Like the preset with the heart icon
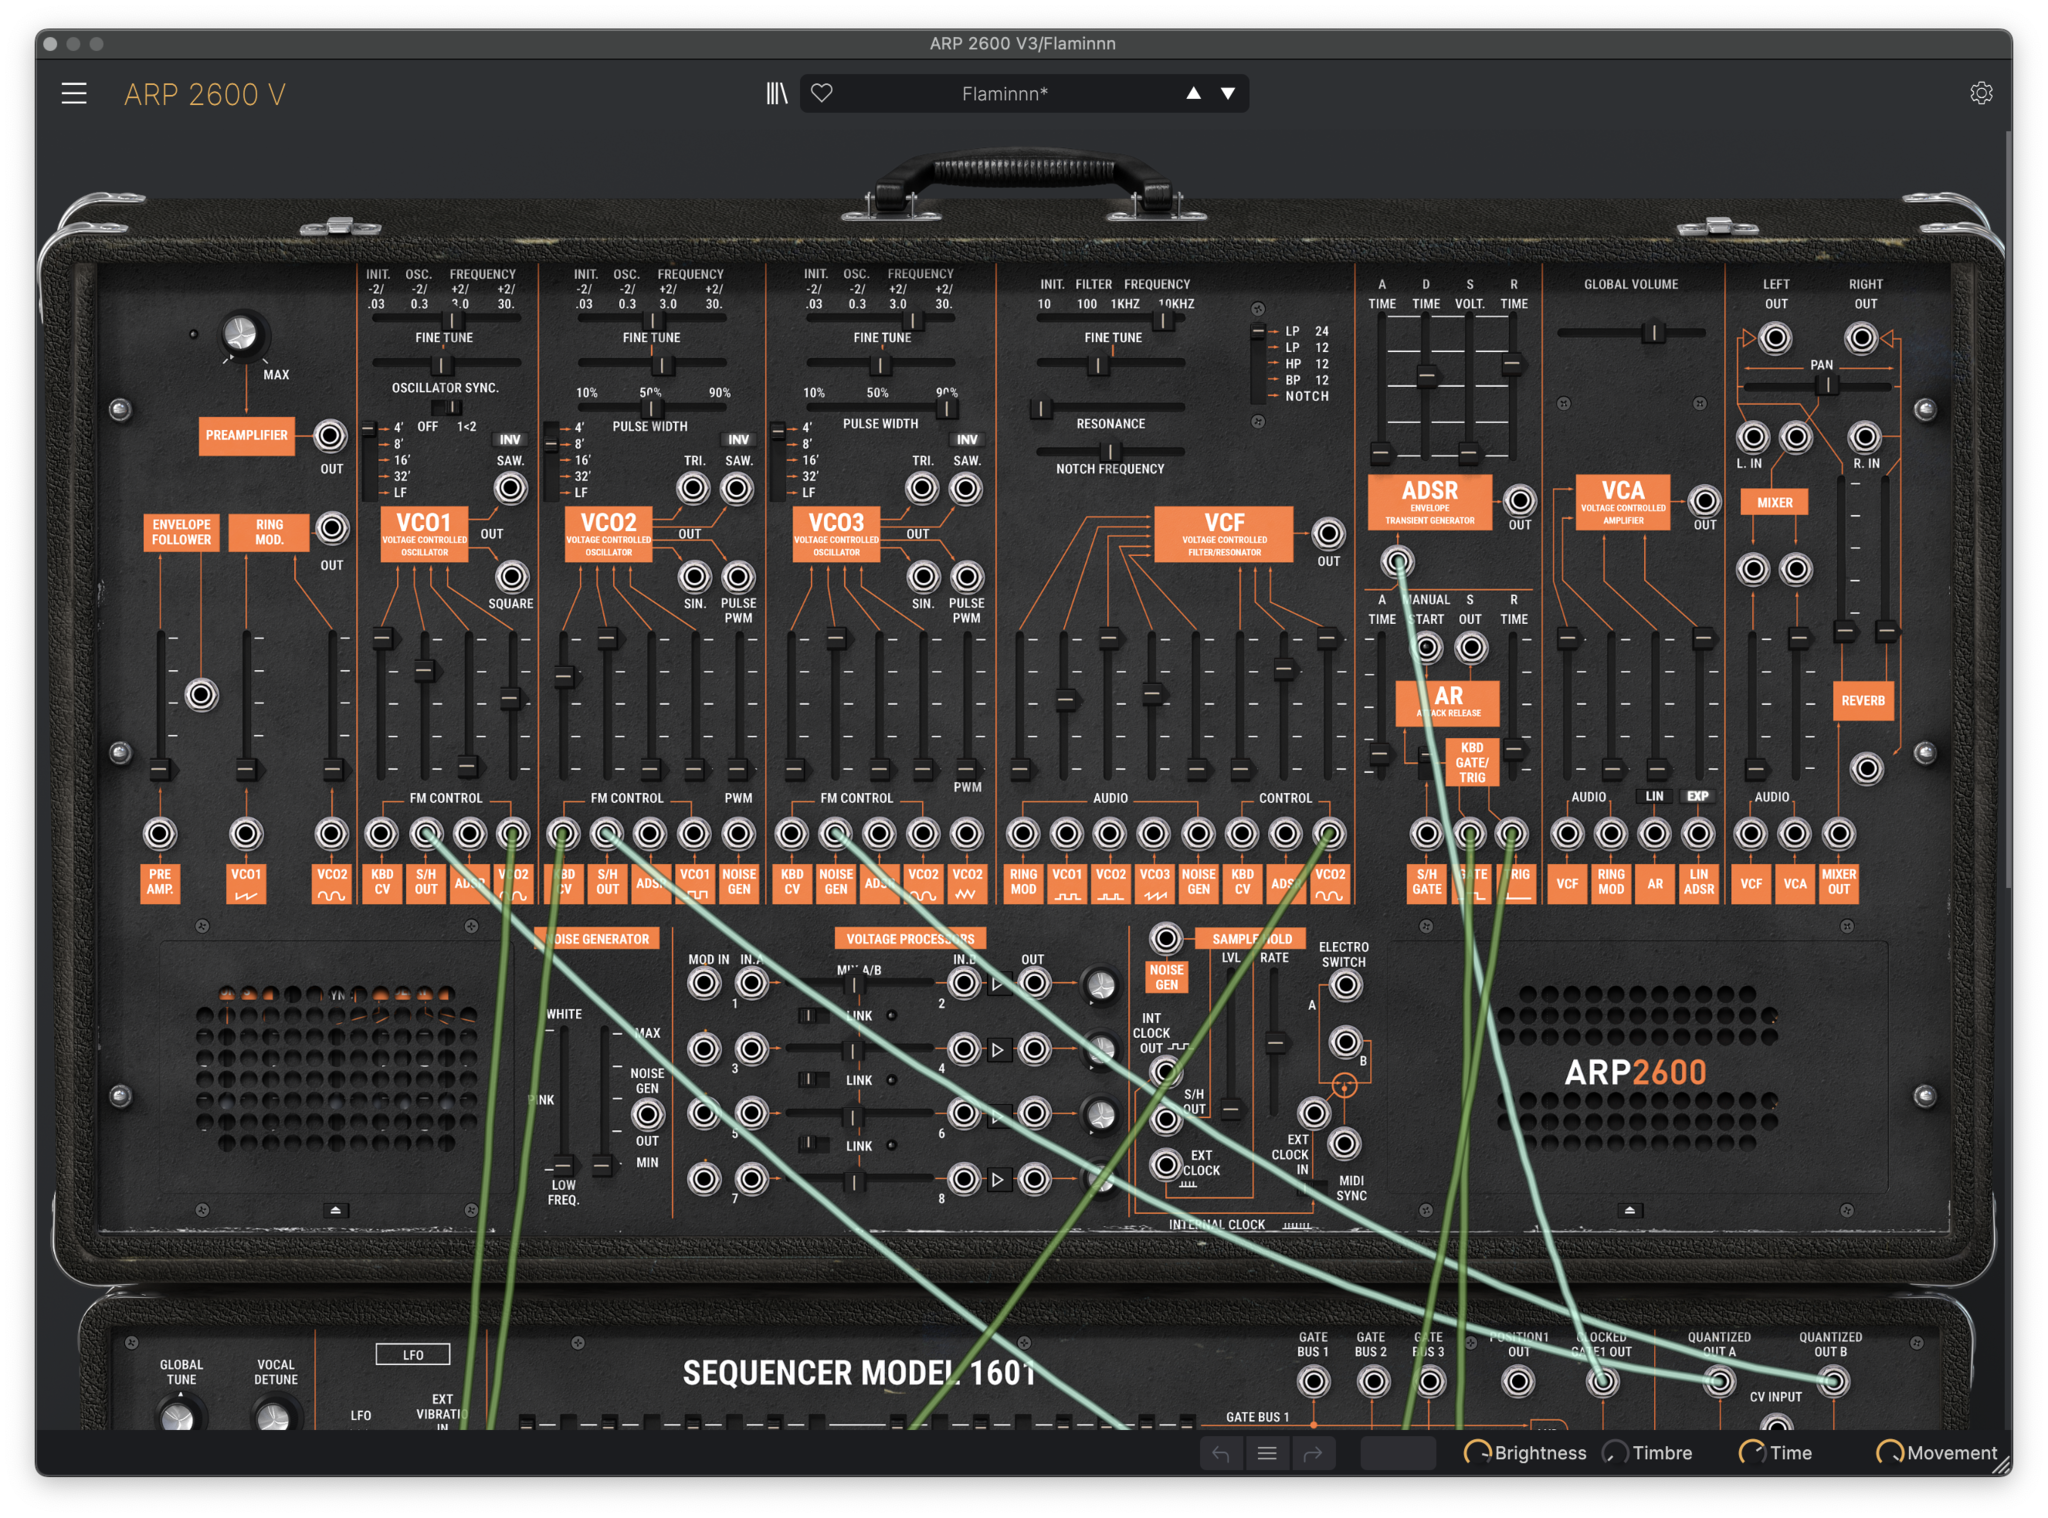The height and width of the screenshot is (1518, 2048). click(822, 94)
